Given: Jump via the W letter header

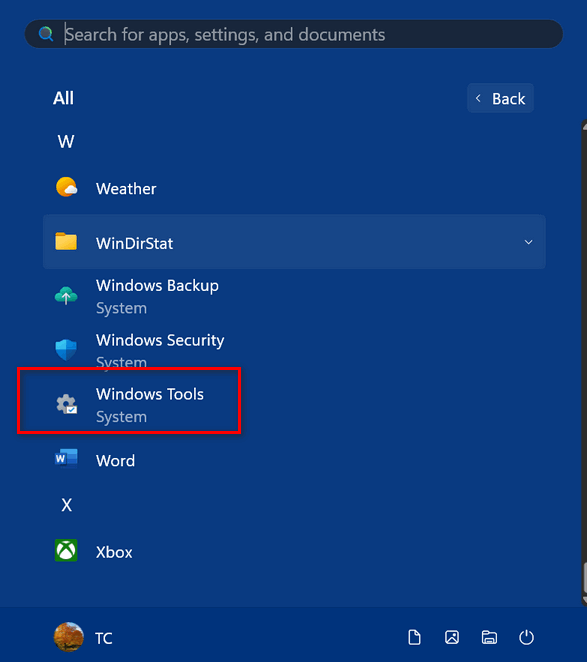Looking at the screenshot, I should (x=66, y=141).
